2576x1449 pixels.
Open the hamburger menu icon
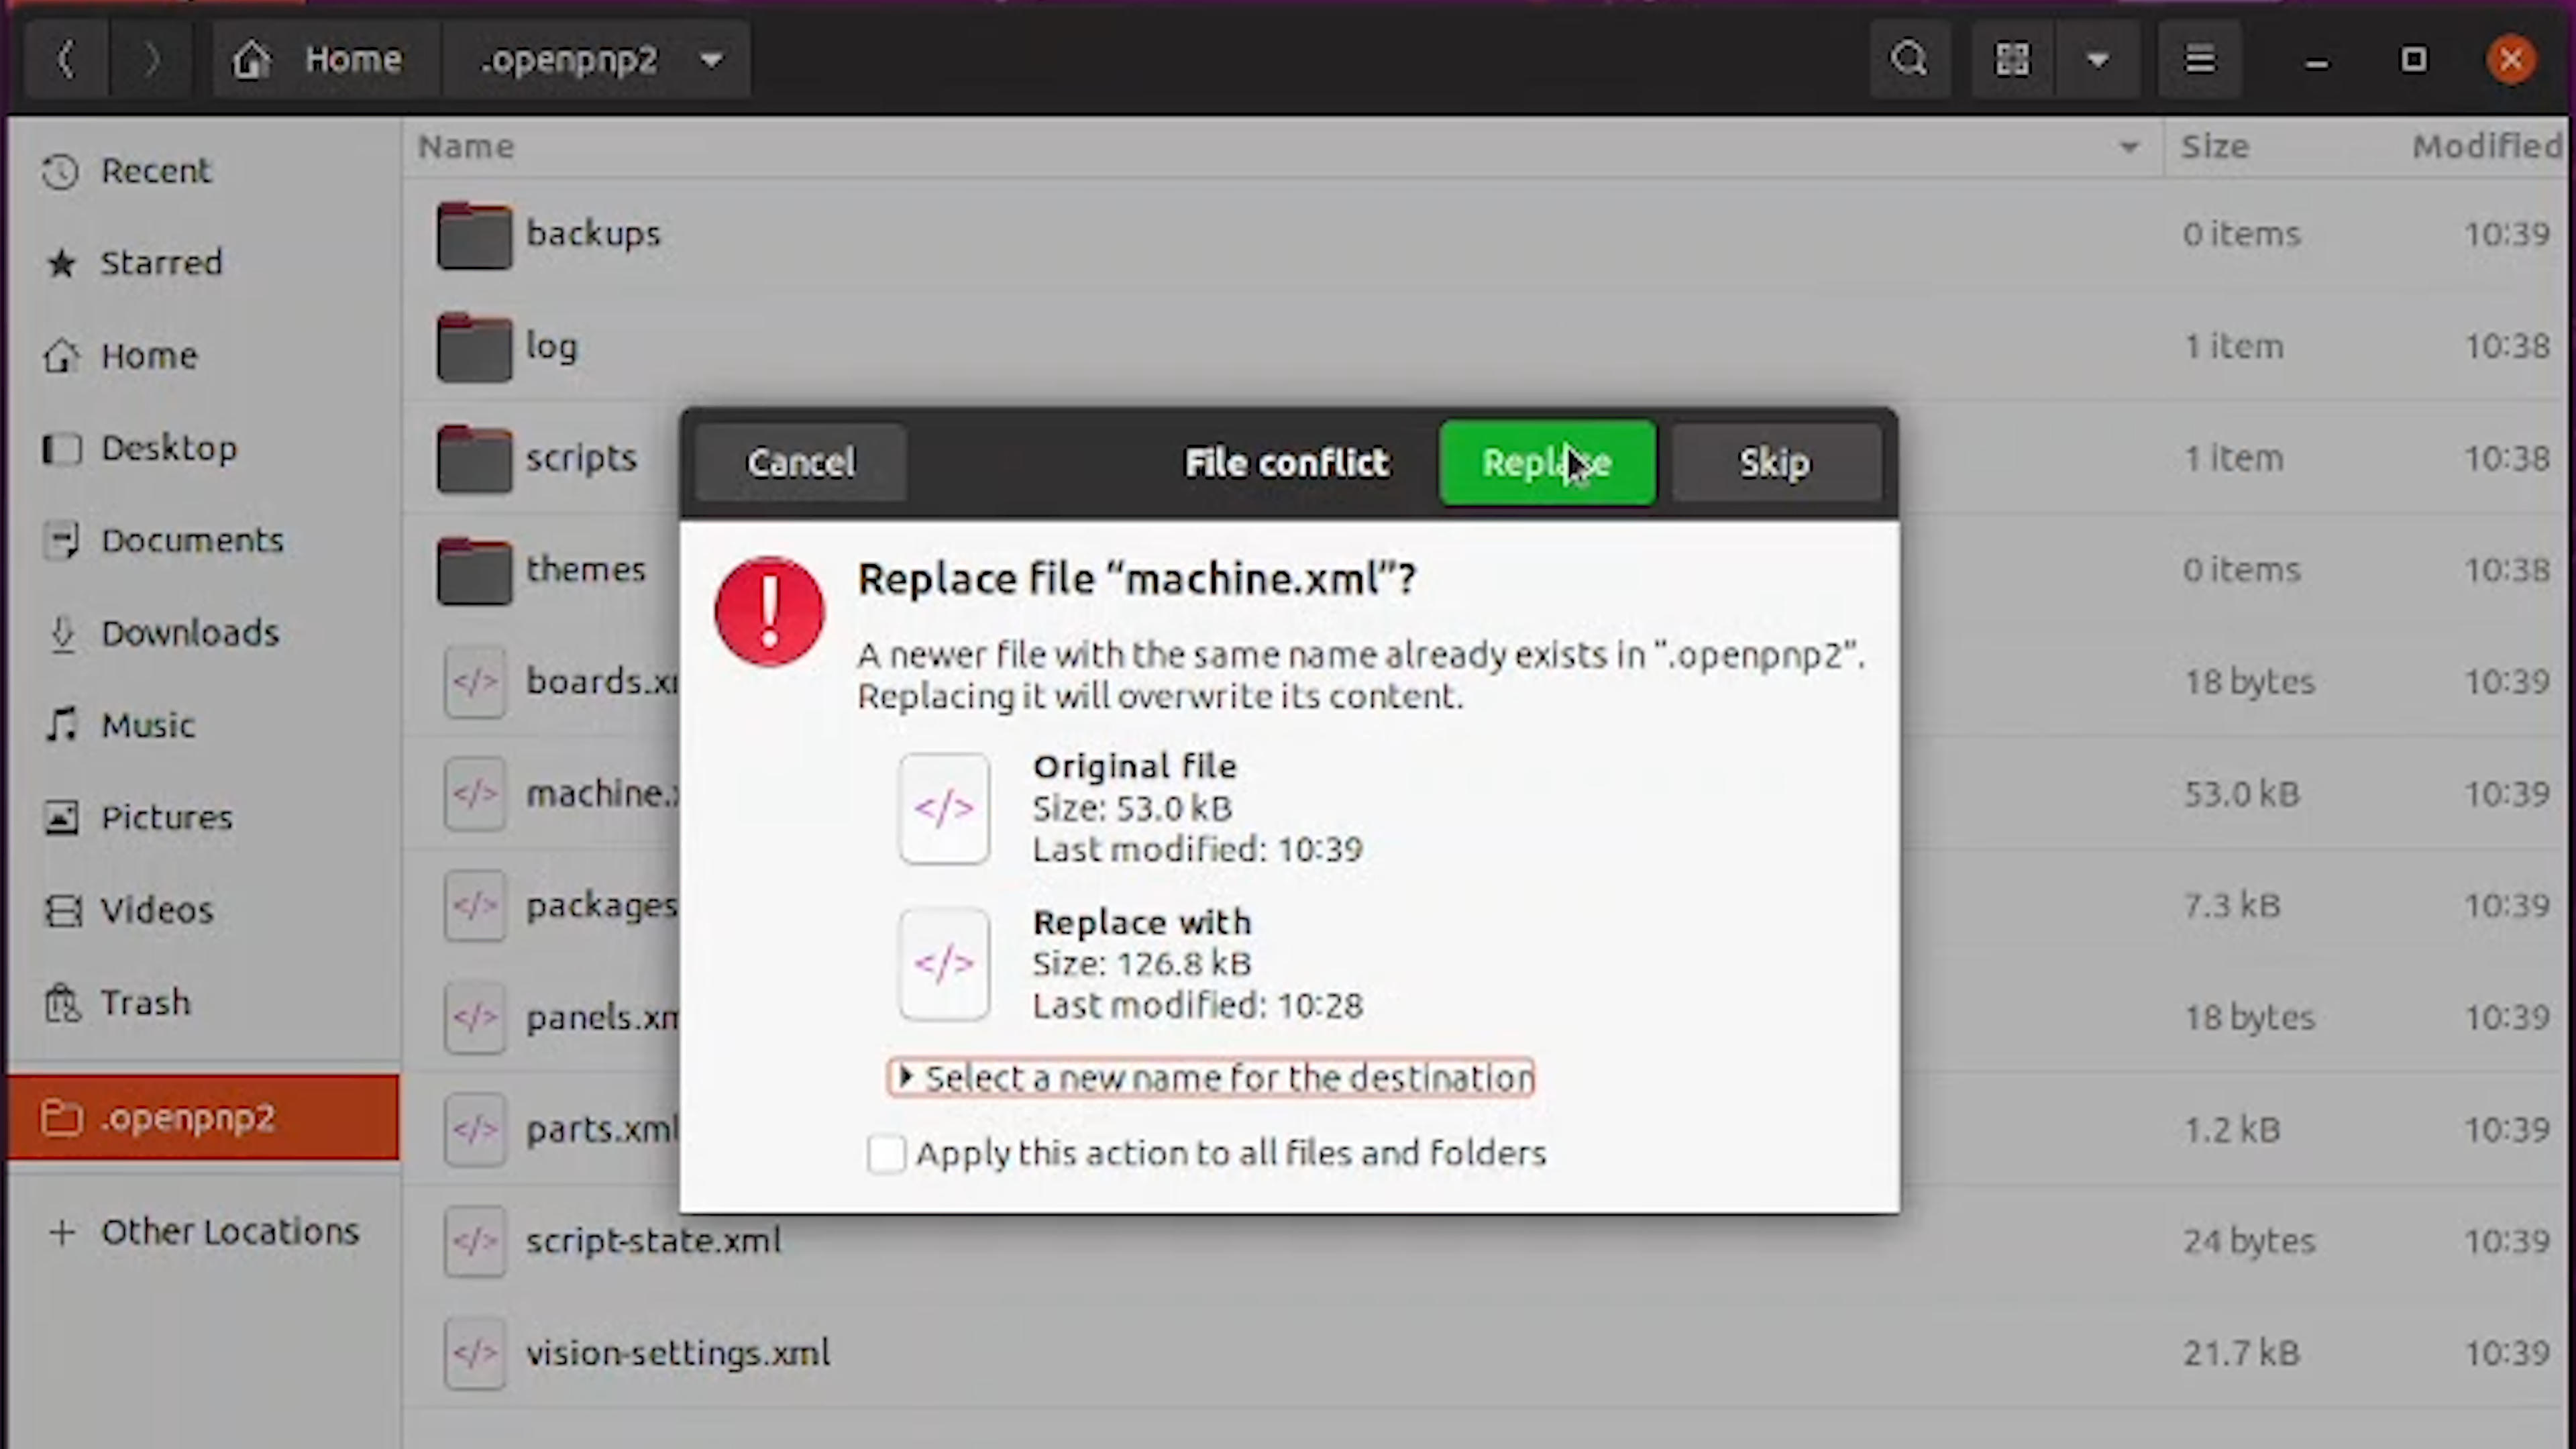click(2199, 60)
